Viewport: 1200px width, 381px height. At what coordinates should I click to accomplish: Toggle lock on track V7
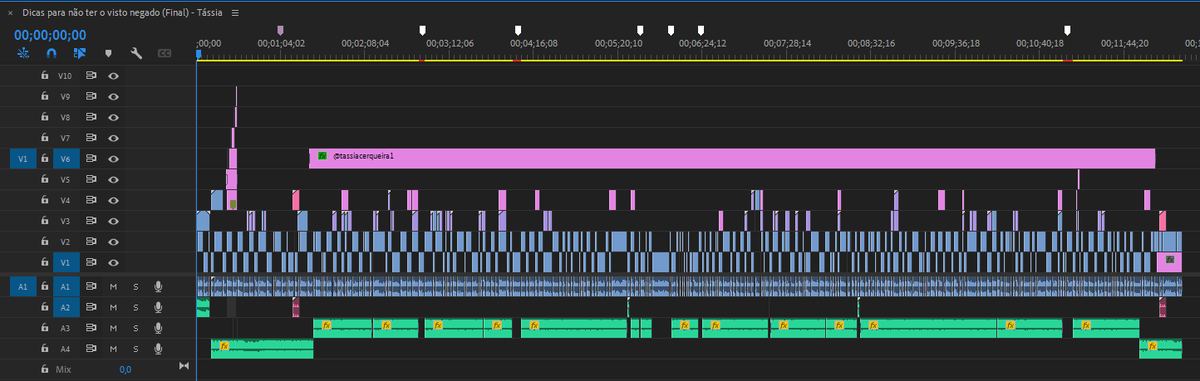click(x=44, y=137)
